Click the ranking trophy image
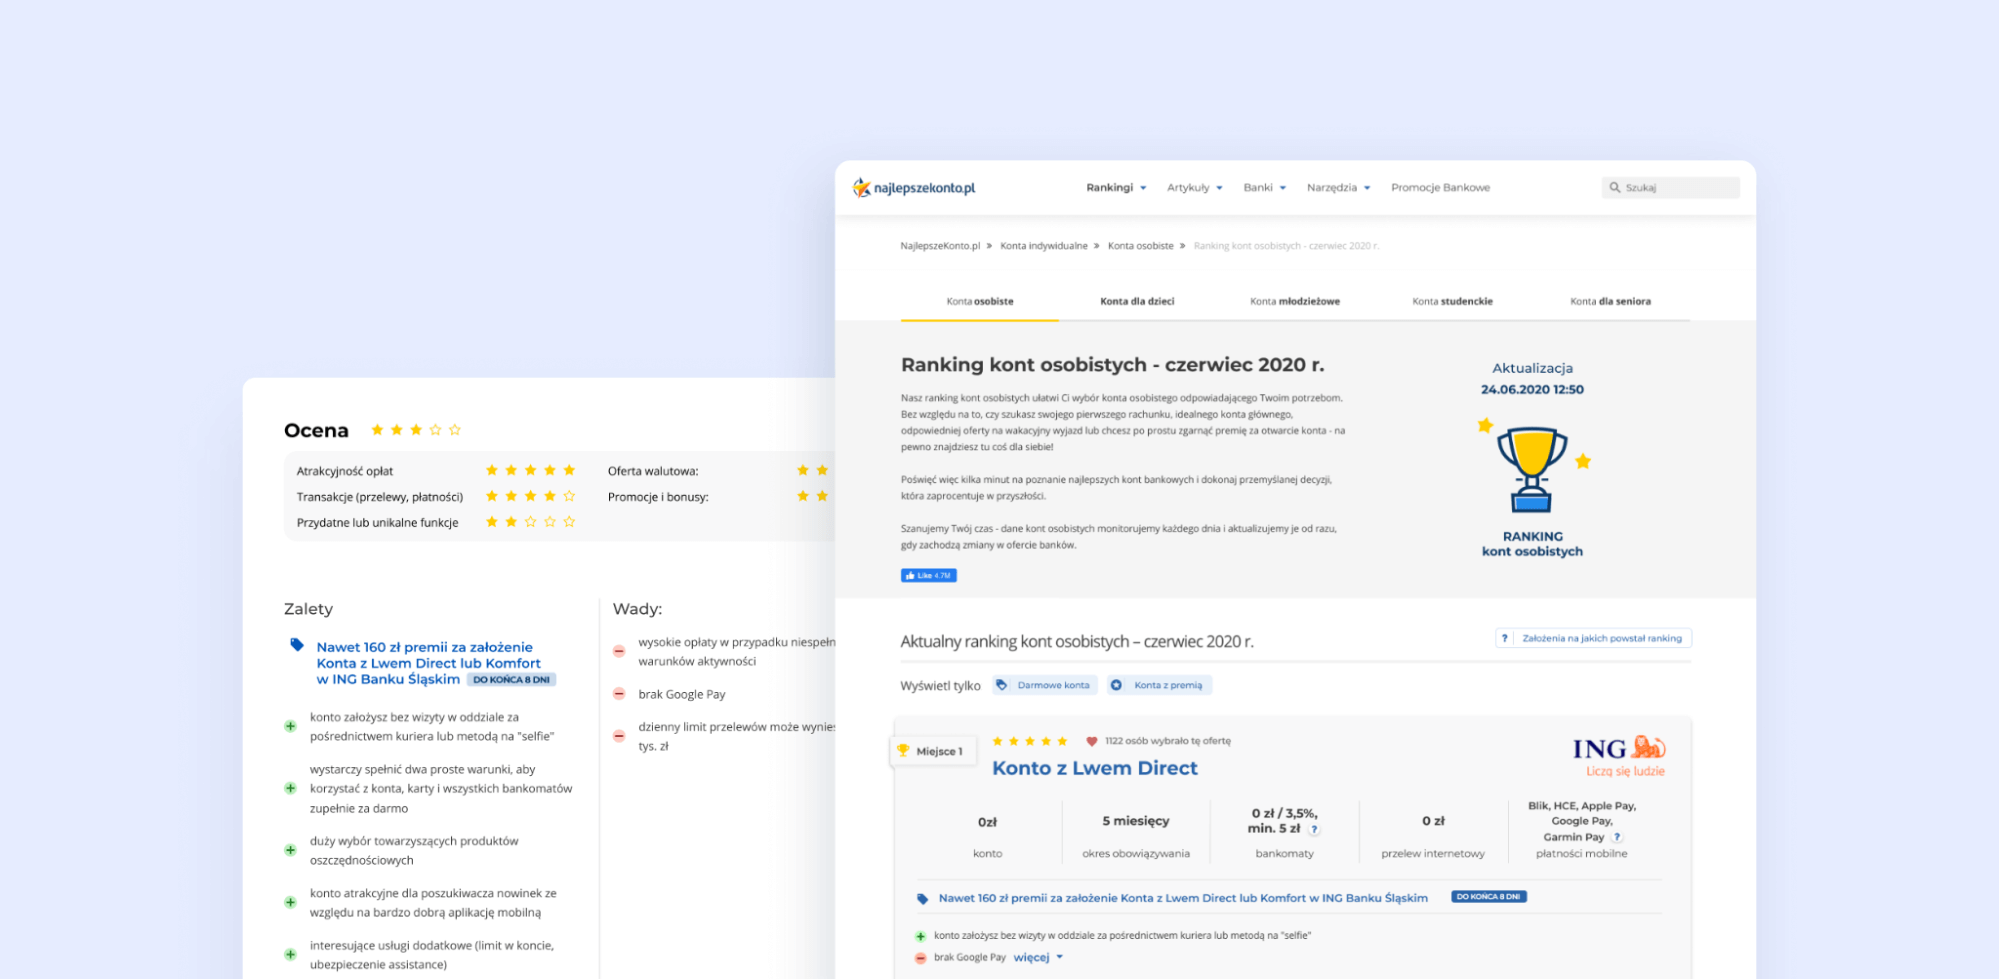 click(1532, 468)
